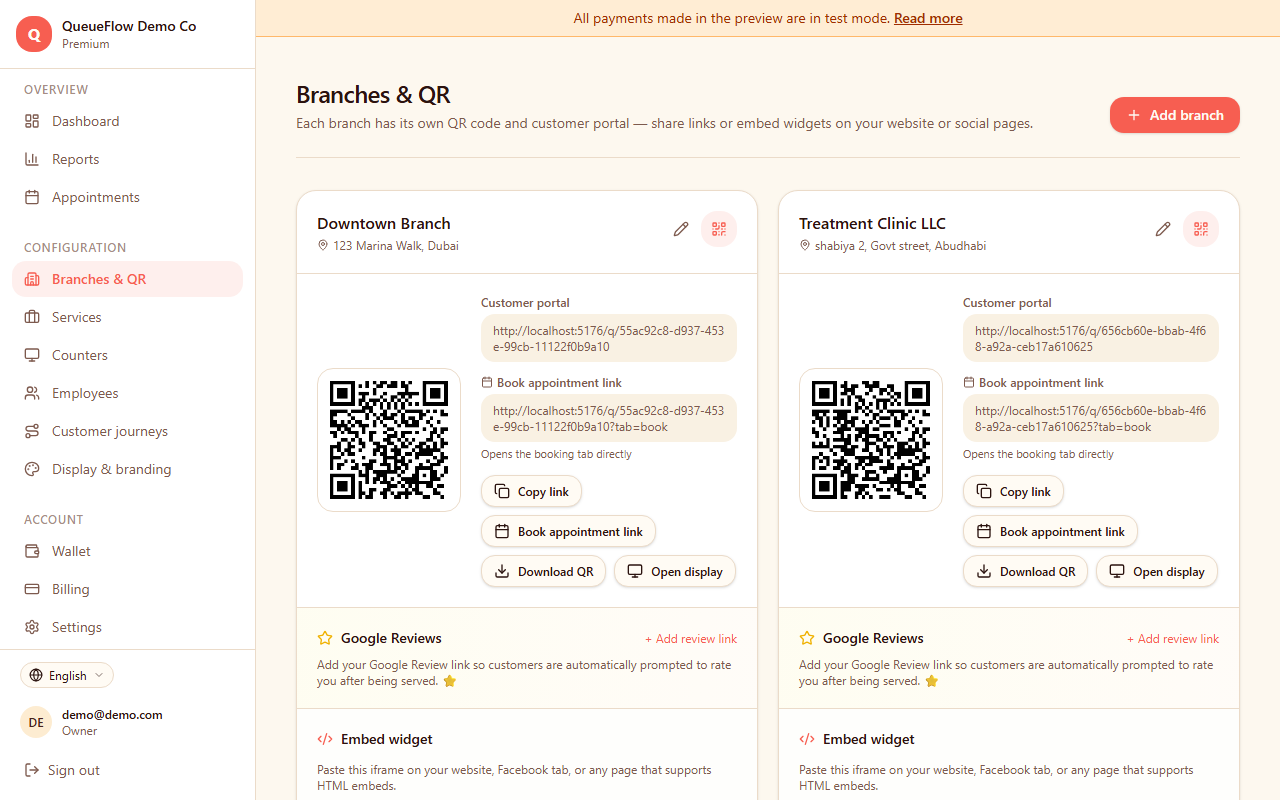Sign out of the account
Screen dimensions: 1280x800
pos(62,770)
